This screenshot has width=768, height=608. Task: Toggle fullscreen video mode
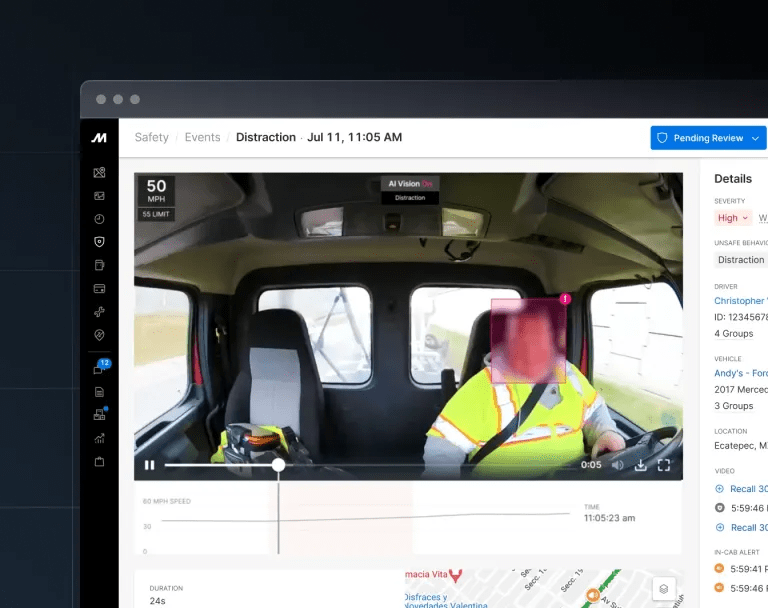(664, 465)
